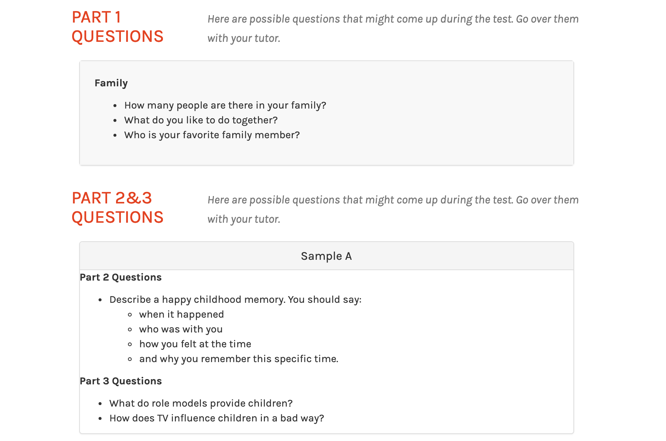This screenshot has height=441, width=666.
Task: Click the Part 3 Questions subheading
Action: (x=120, y=381)
